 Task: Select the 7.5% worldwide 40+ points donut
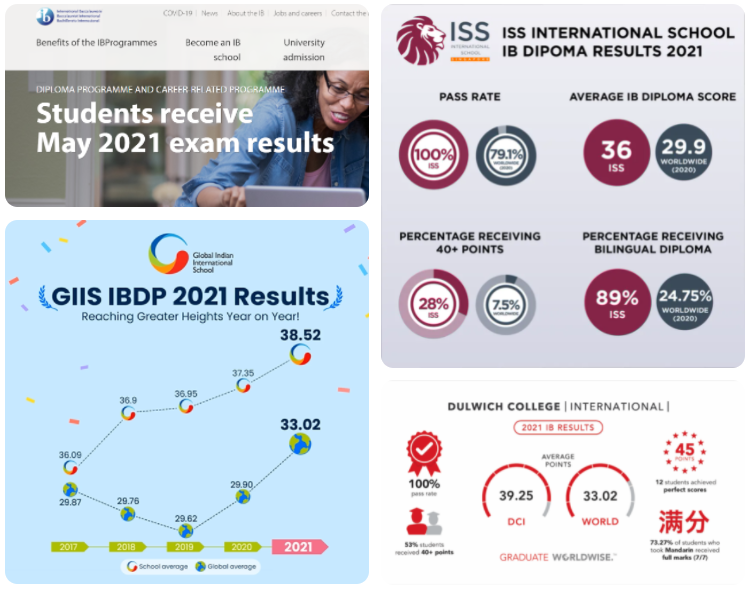click(x=506, y=304)
